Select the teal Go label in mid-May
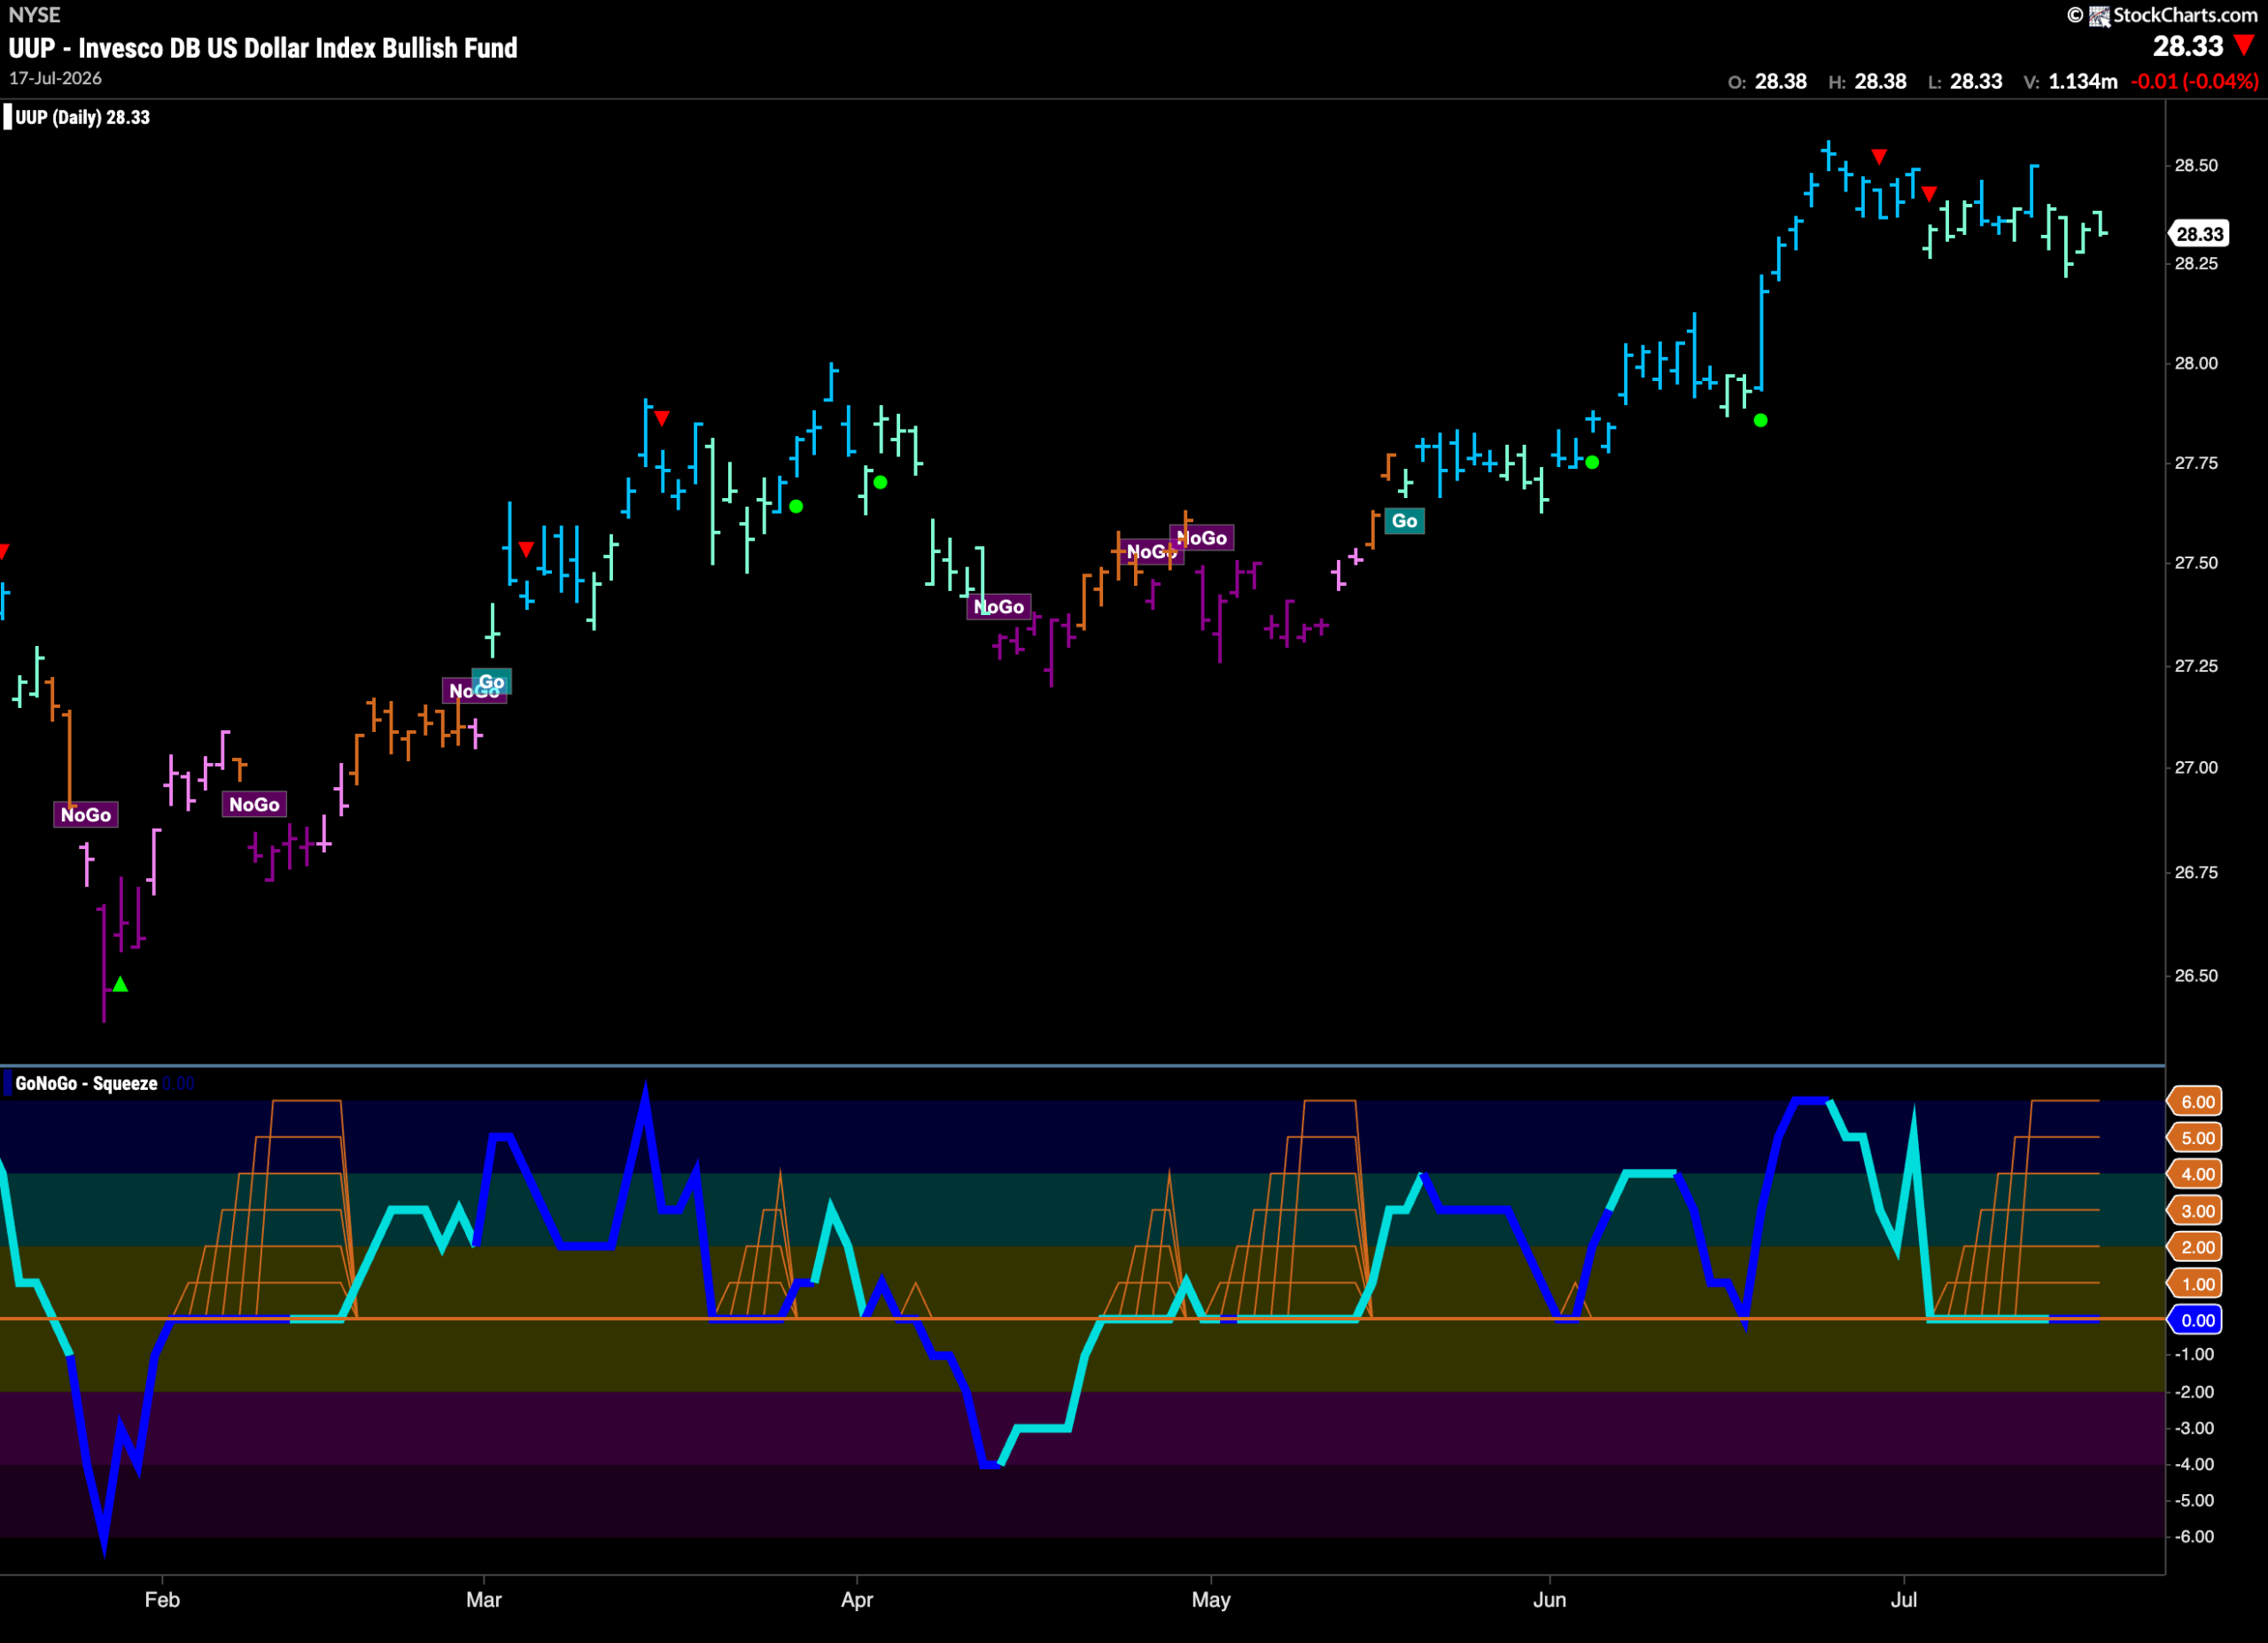The image size is (2268, 1643). point(1404,520)
